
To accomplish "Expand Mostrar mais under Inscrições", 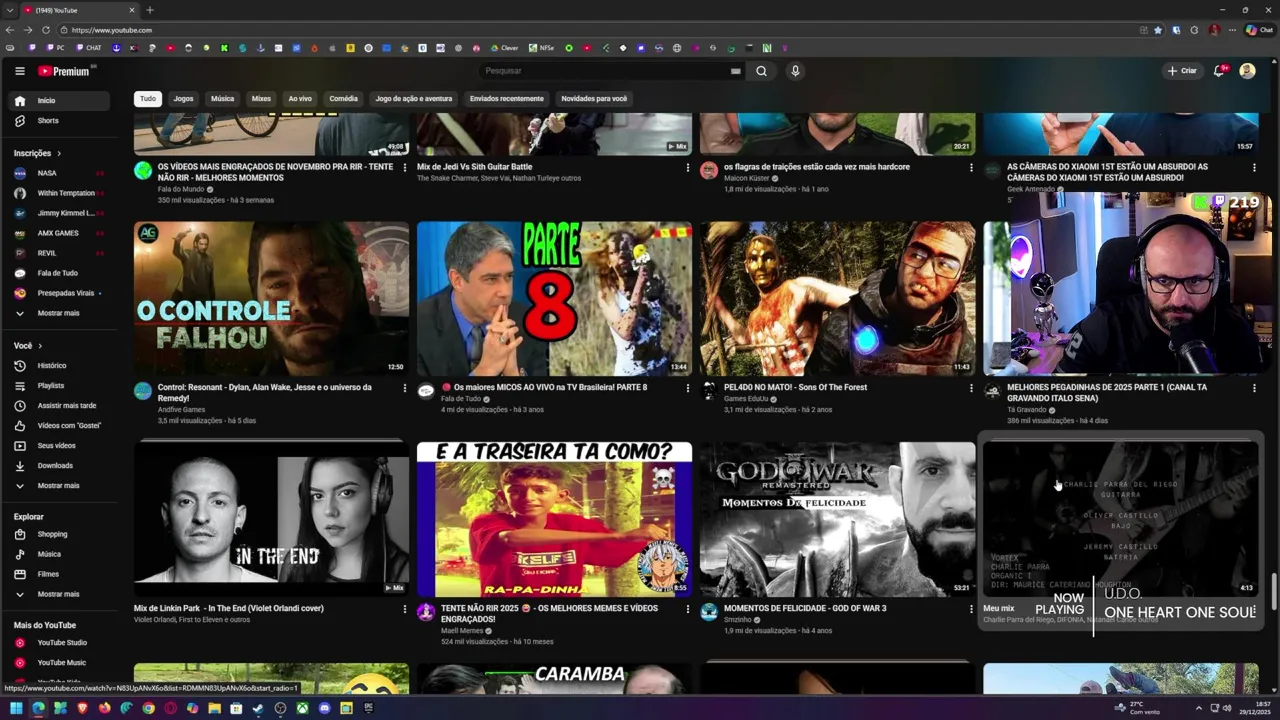I will tap(61, 313).
